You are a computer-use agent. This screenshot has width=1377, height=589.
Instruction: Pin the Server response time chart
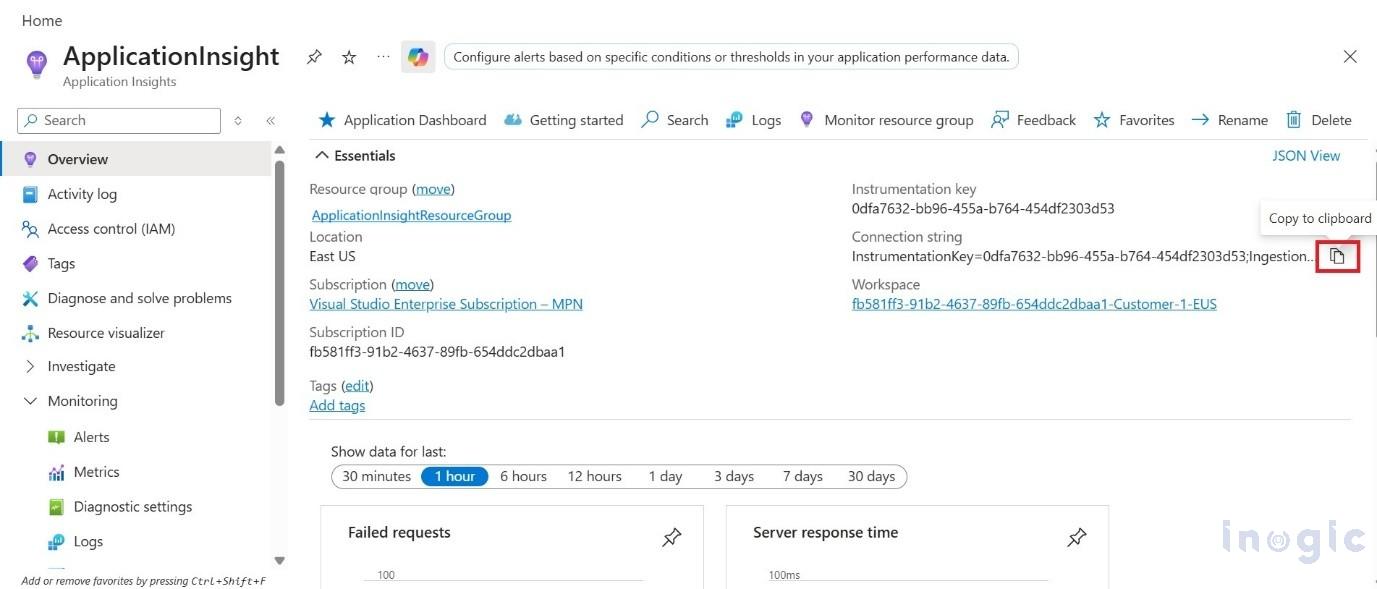[1077, 538]
